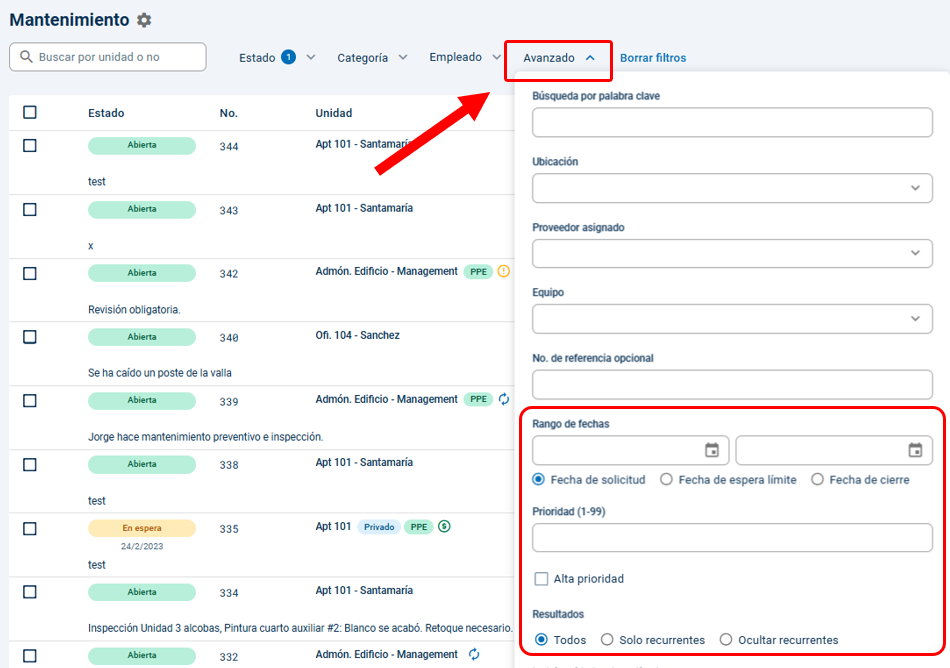Click PPE badge on request 335
The image size is (950, 668).
point(419,527)
